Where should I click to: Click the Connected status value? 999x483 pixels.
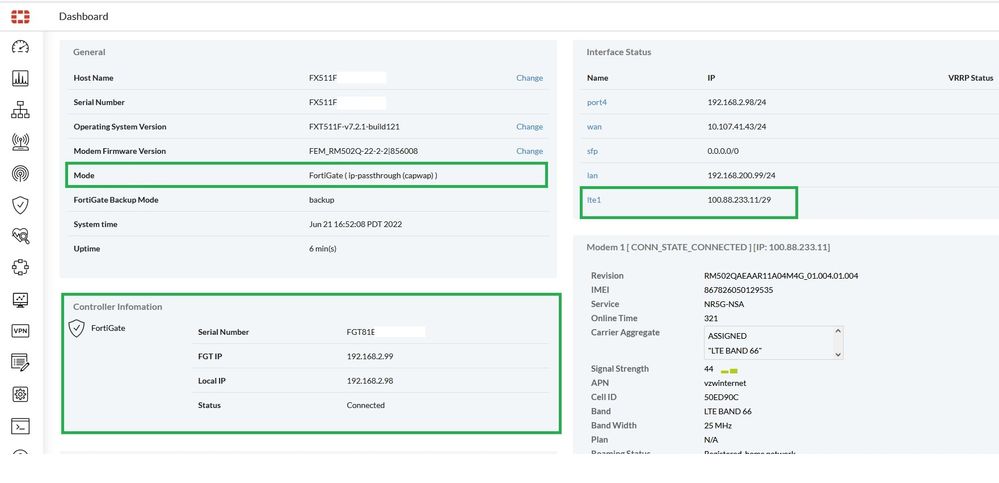click(366, 405)
